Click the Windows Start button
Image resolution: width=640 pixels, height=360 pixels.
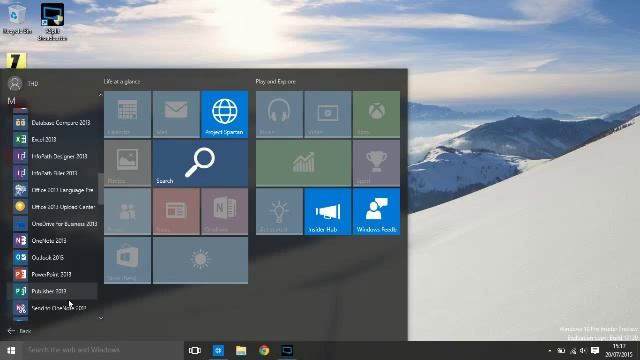[11, 350]
